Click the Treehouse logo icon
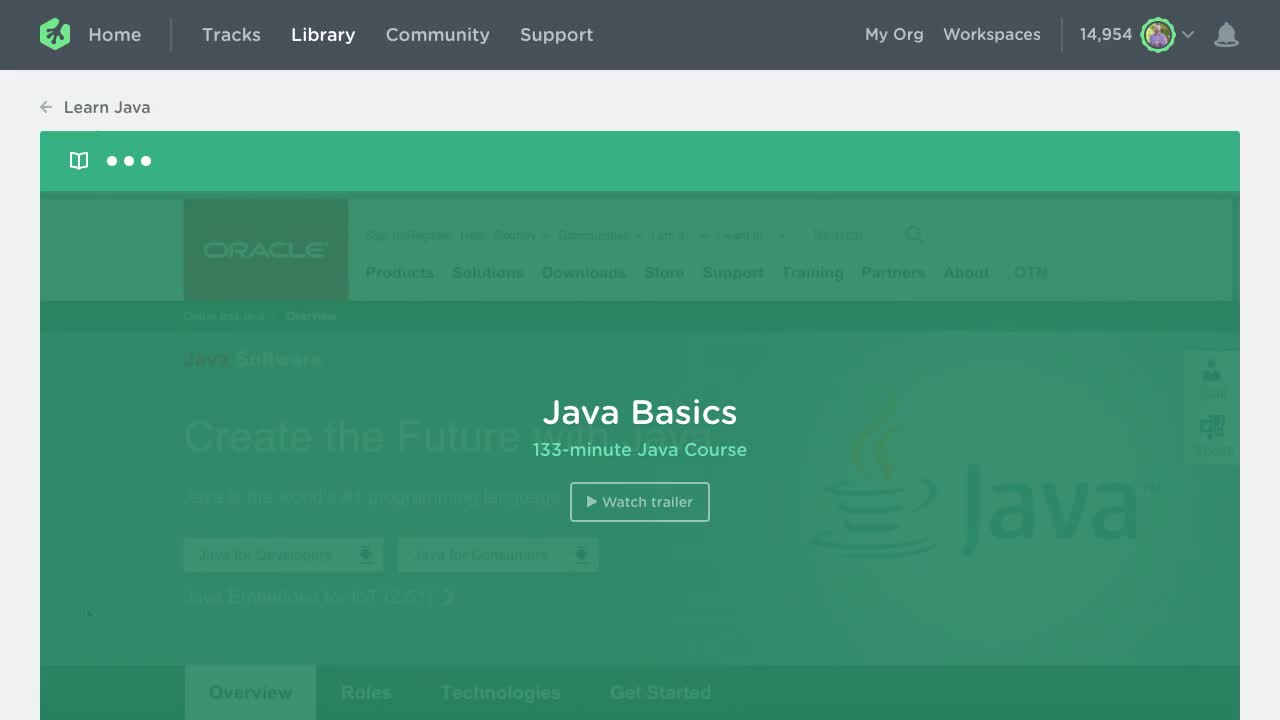This screenshot has height=720, width=1280. point(55,34)
